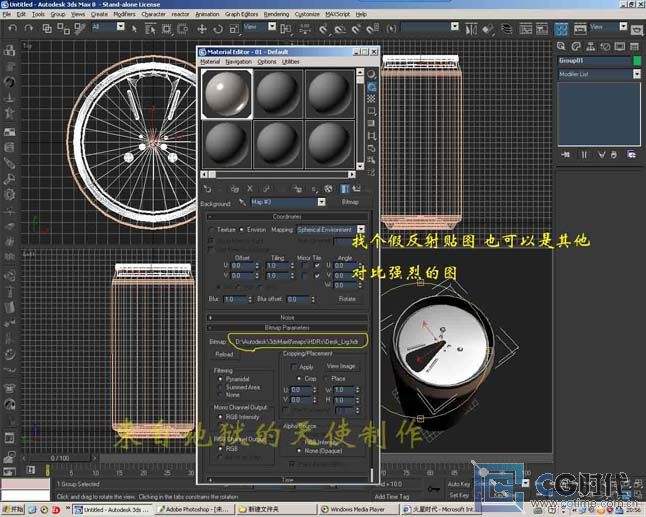Click the Bitmap map type button
Viewport: 646px width, 517px height.
[350, 202]
